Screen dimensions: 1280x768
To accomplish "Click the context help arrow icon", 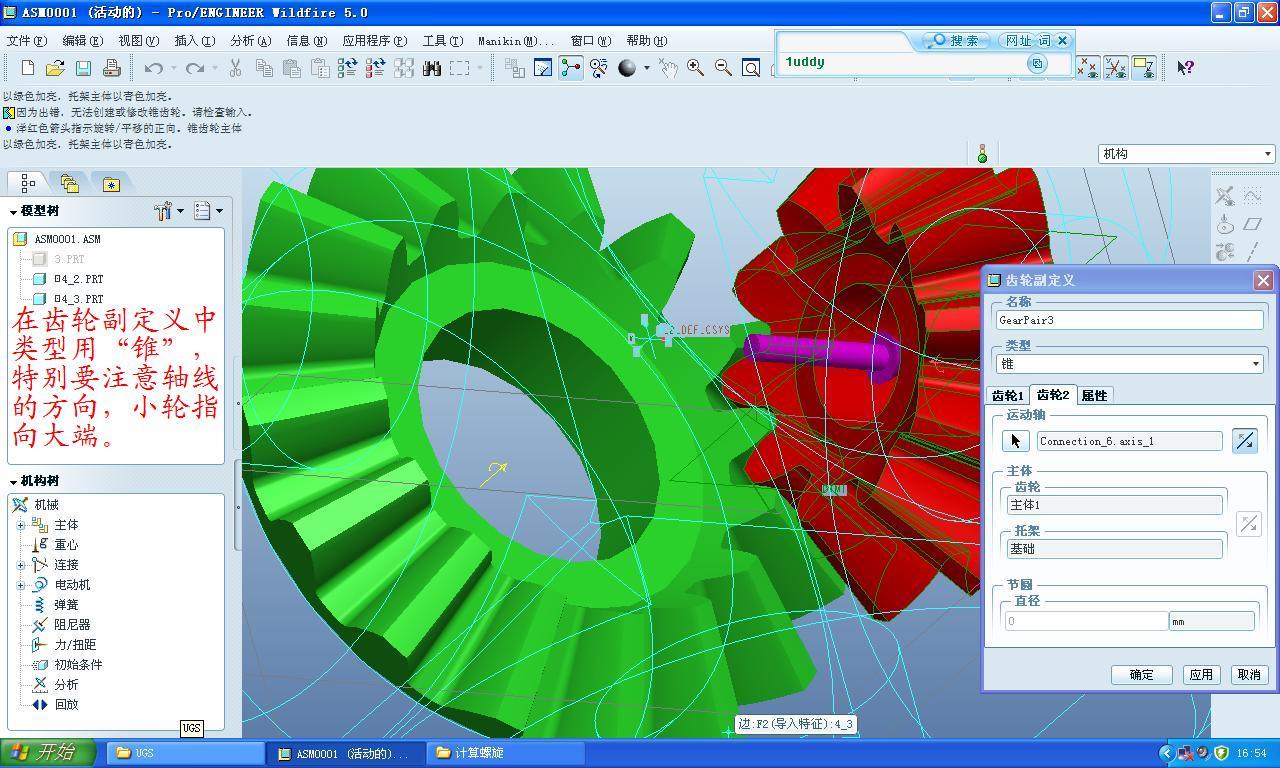I will [1185, 68].
